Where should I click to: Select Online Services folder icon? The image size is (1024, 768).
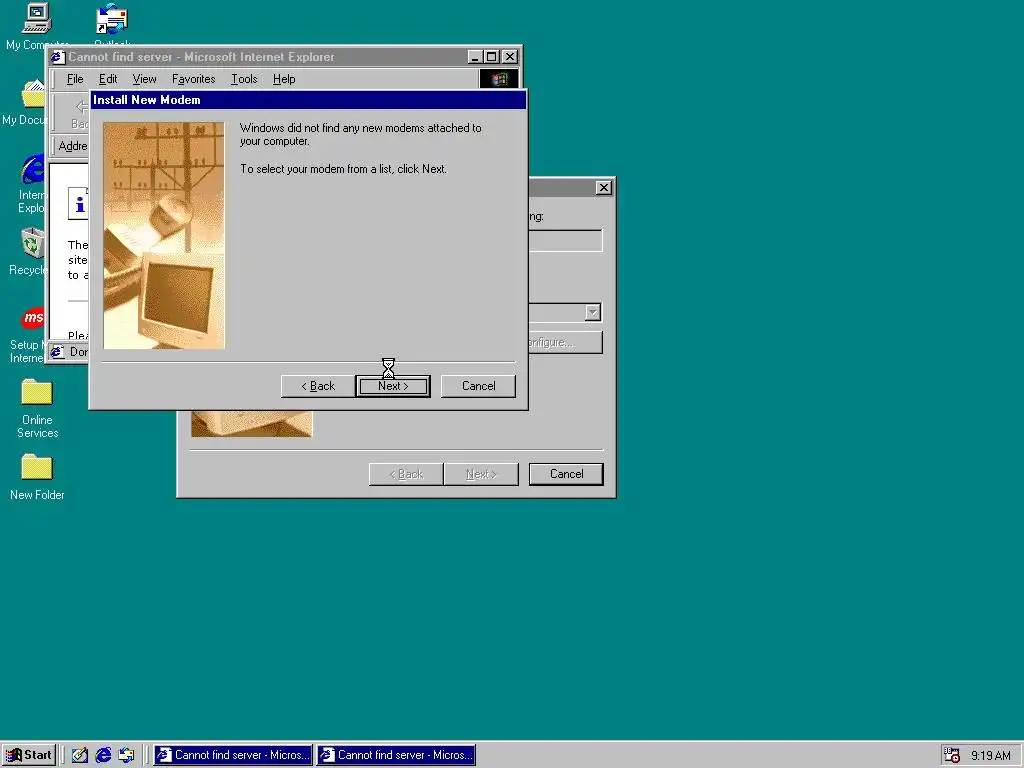coord(37,409)
